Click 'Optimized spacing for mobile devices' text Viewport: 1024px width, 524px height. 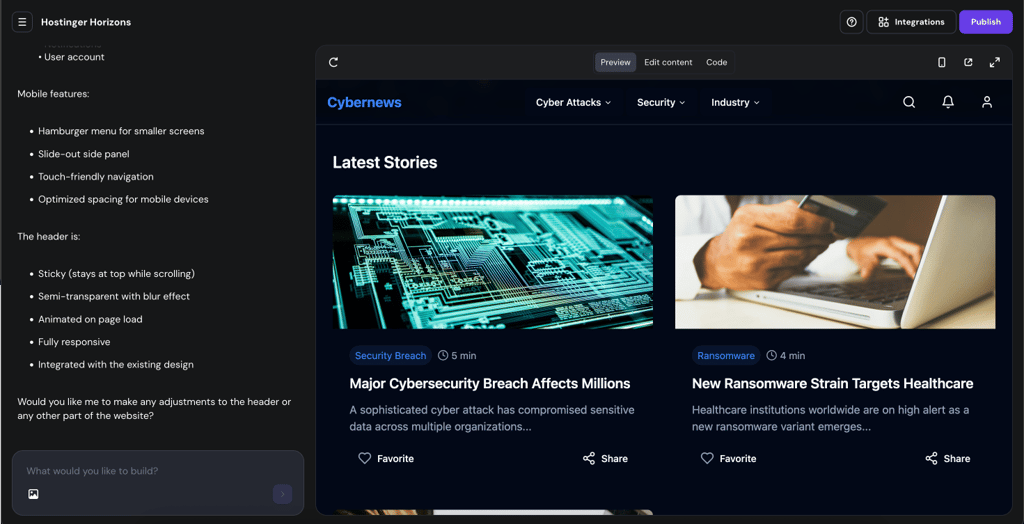[x=123, y=199]
